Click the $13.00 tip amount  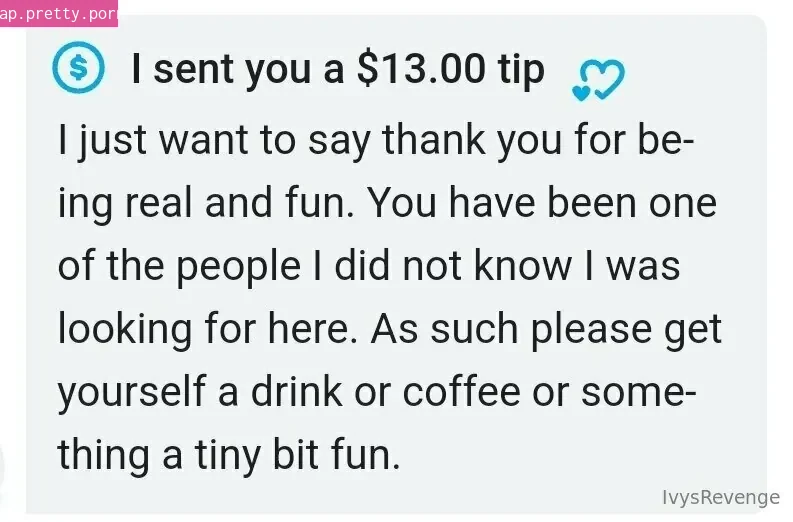tap(421, 68)
